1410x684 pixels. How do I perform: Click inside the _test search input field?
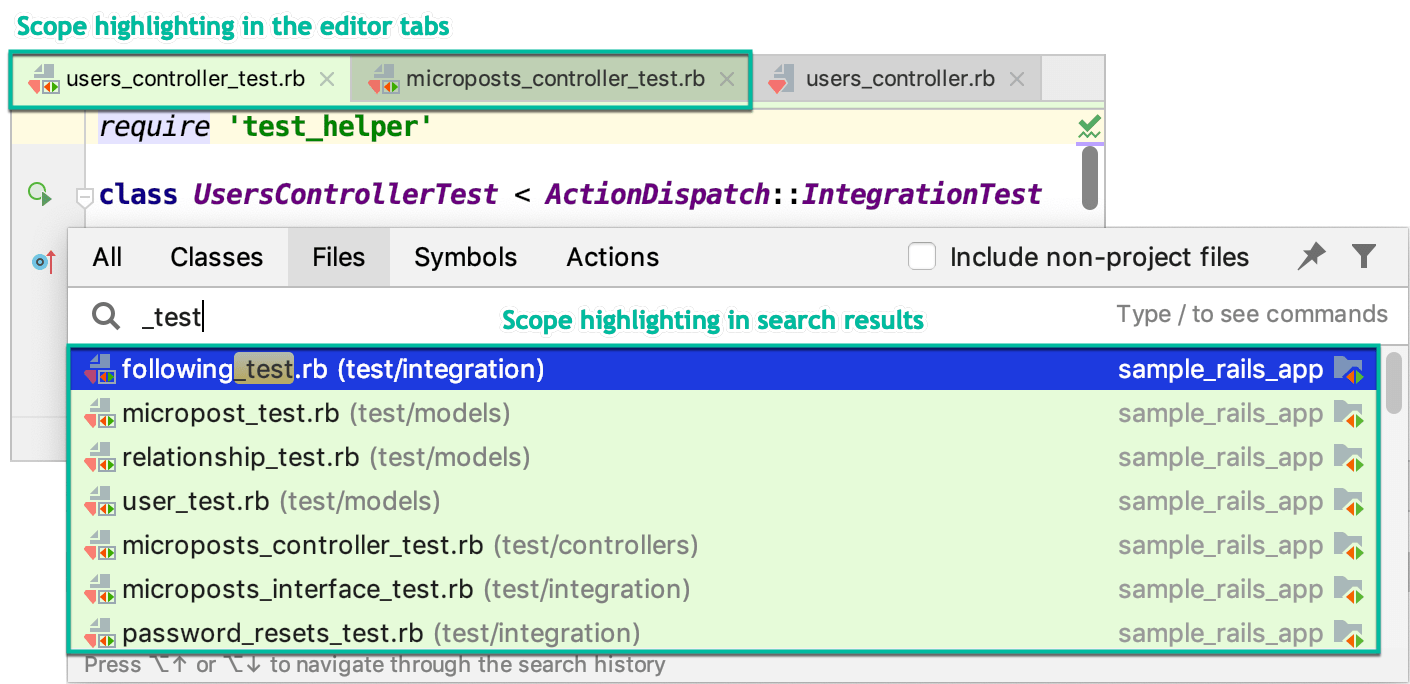point(200,316)
